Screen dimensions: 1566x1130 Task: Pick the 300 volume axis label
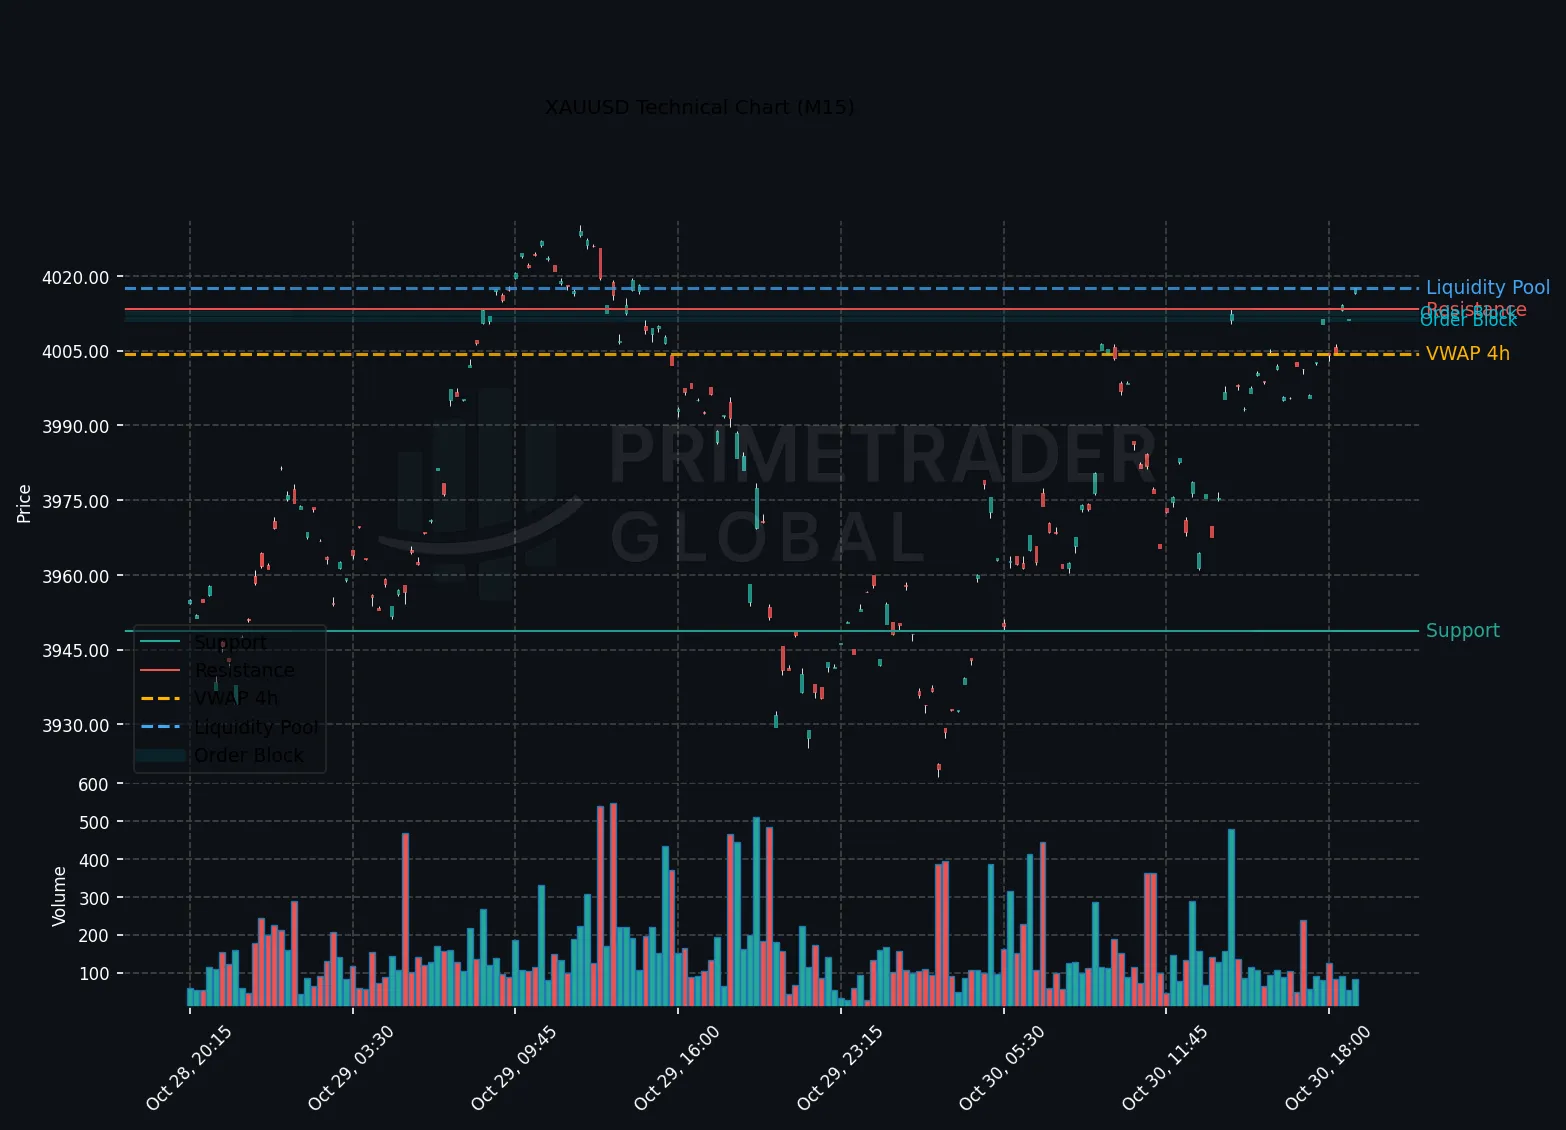(x=93, y=898)
